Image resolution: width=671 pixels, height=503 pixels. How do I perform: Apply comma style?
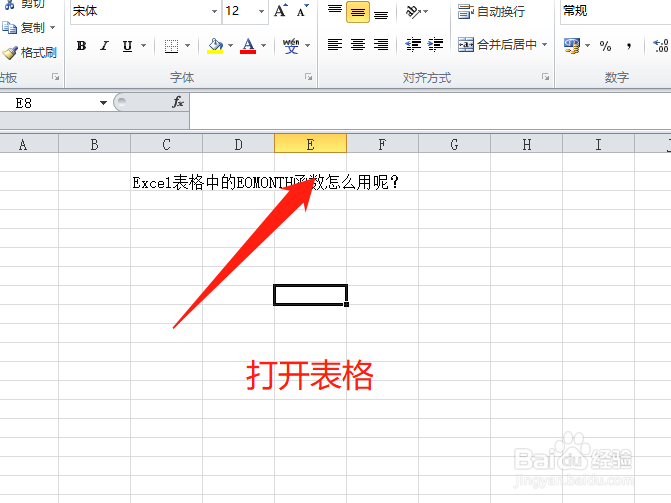(x=629, y=45)
